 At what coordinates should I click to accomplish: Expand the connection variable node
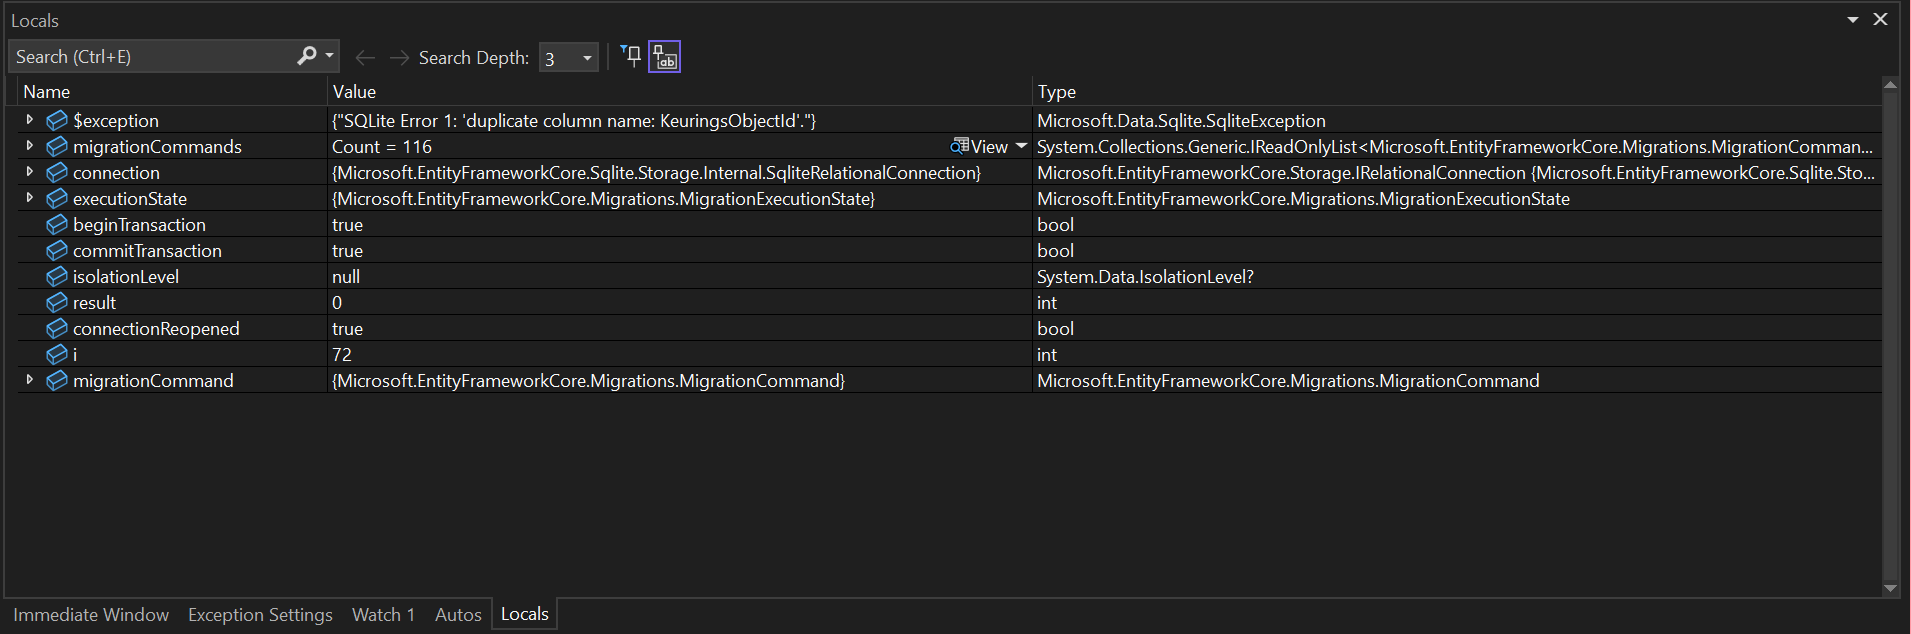coord(29,172)
